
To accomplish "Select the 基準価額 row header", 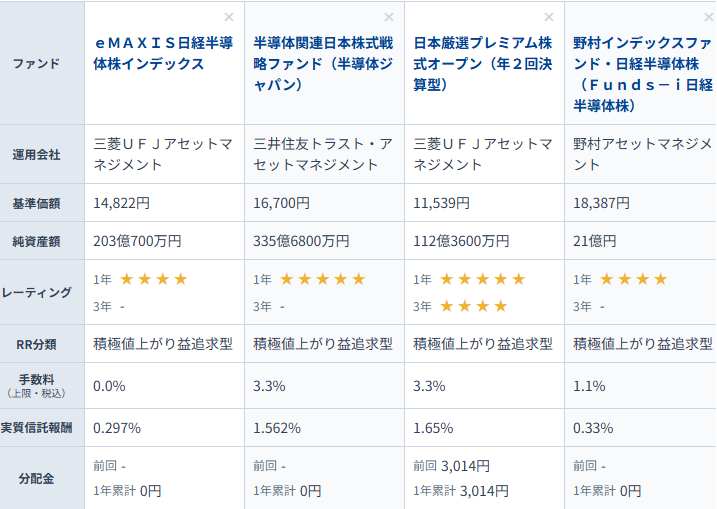I will [36, 203].
